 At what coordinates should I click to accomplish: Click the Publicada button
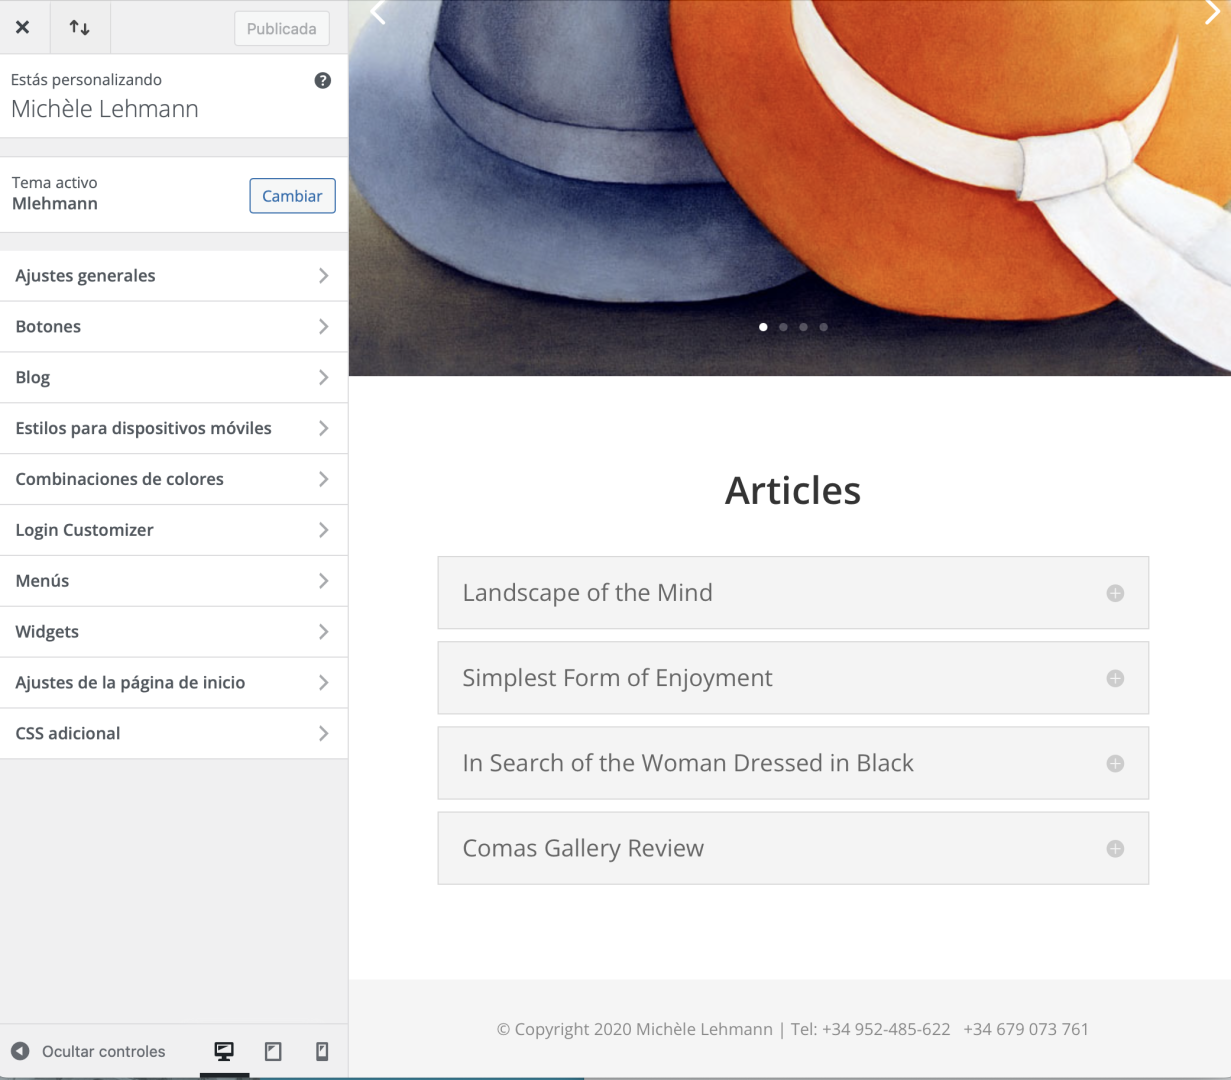coord(282,29)
